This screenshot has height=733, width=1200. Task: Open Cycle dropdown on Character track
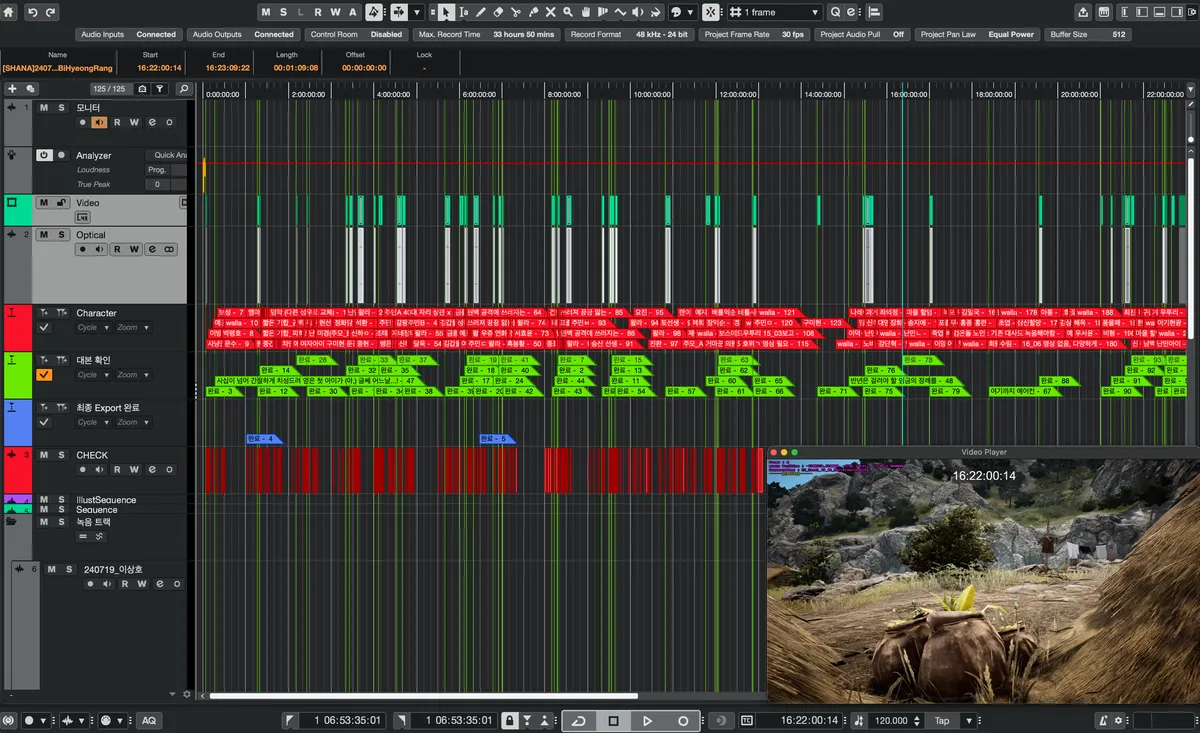[91, 327]
